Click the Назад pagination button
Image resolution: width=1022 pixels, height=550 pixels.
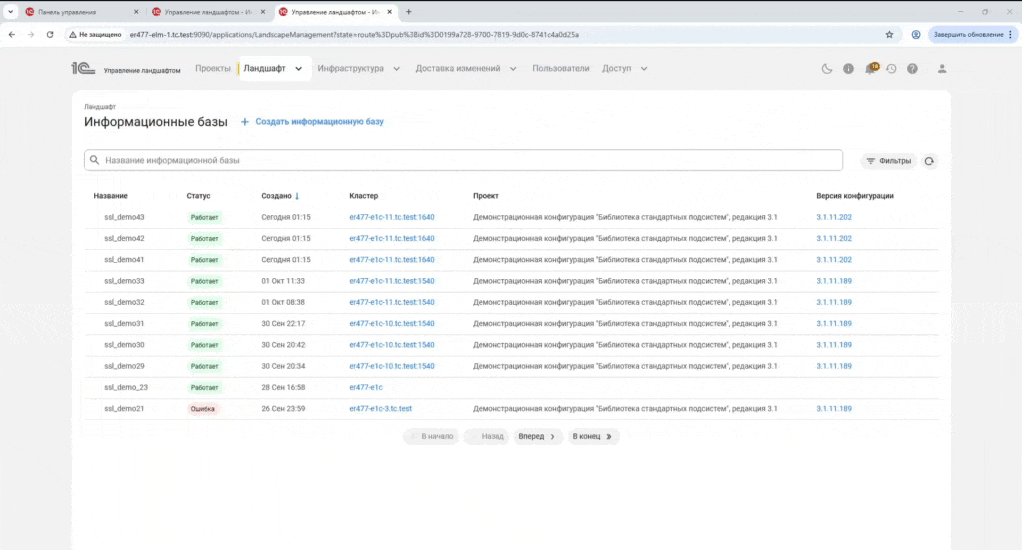(488, 437)
